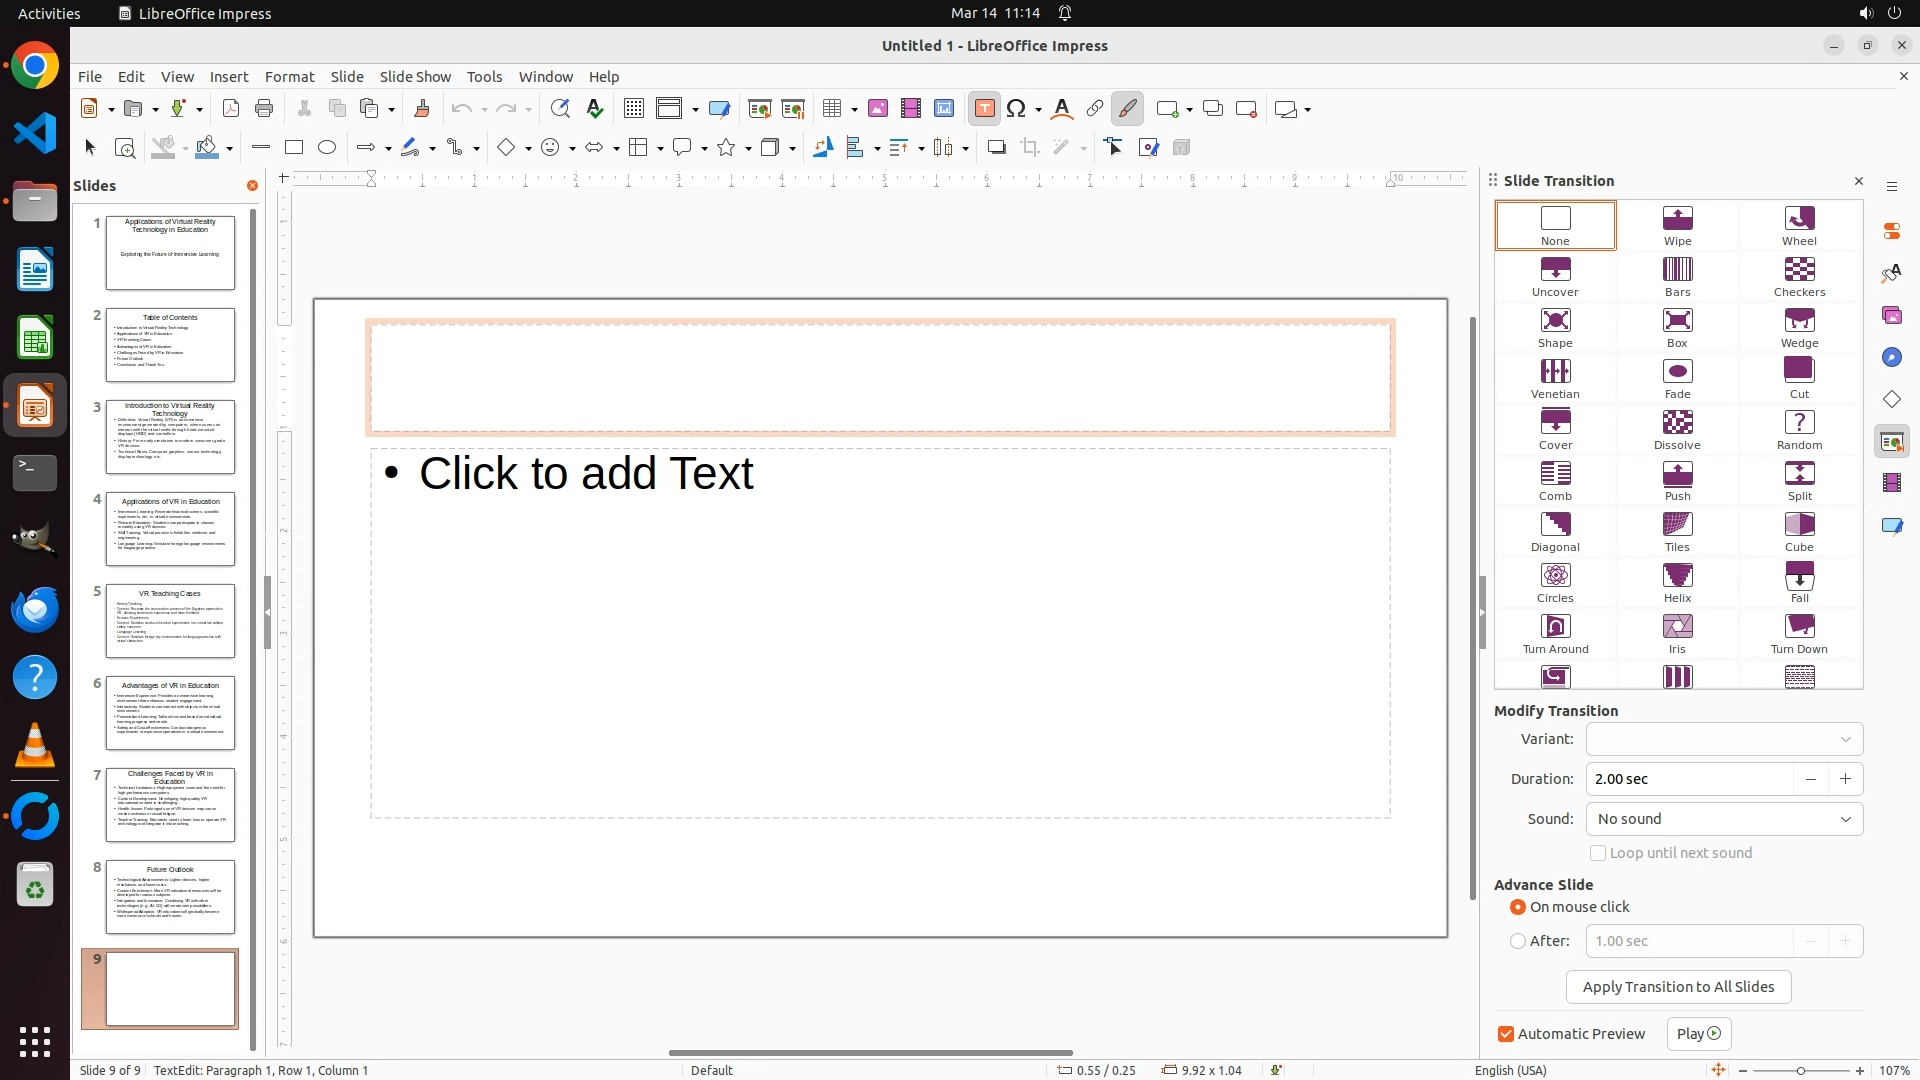Image resolution: width=1920 pixels, height=1080 pixels.
Task: Select the After advance-slide radio button
Action: pyautogui.click(x=1518, y=941)
